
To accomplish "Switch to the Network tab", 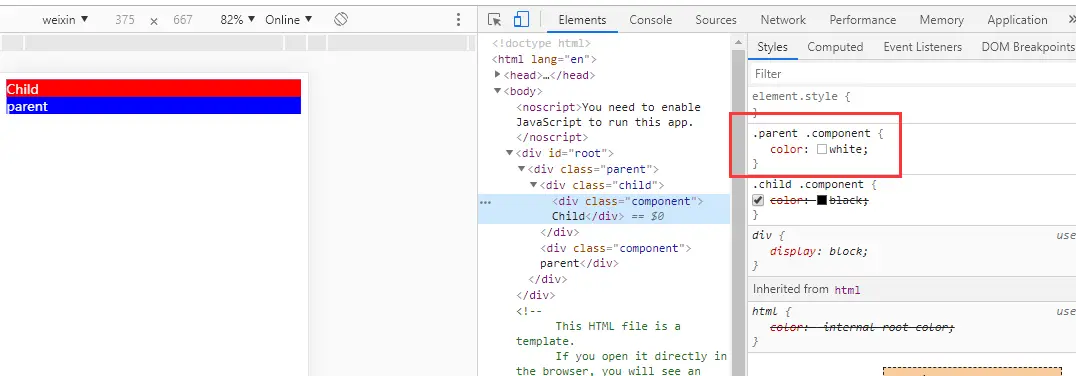I will click(782, 20).
